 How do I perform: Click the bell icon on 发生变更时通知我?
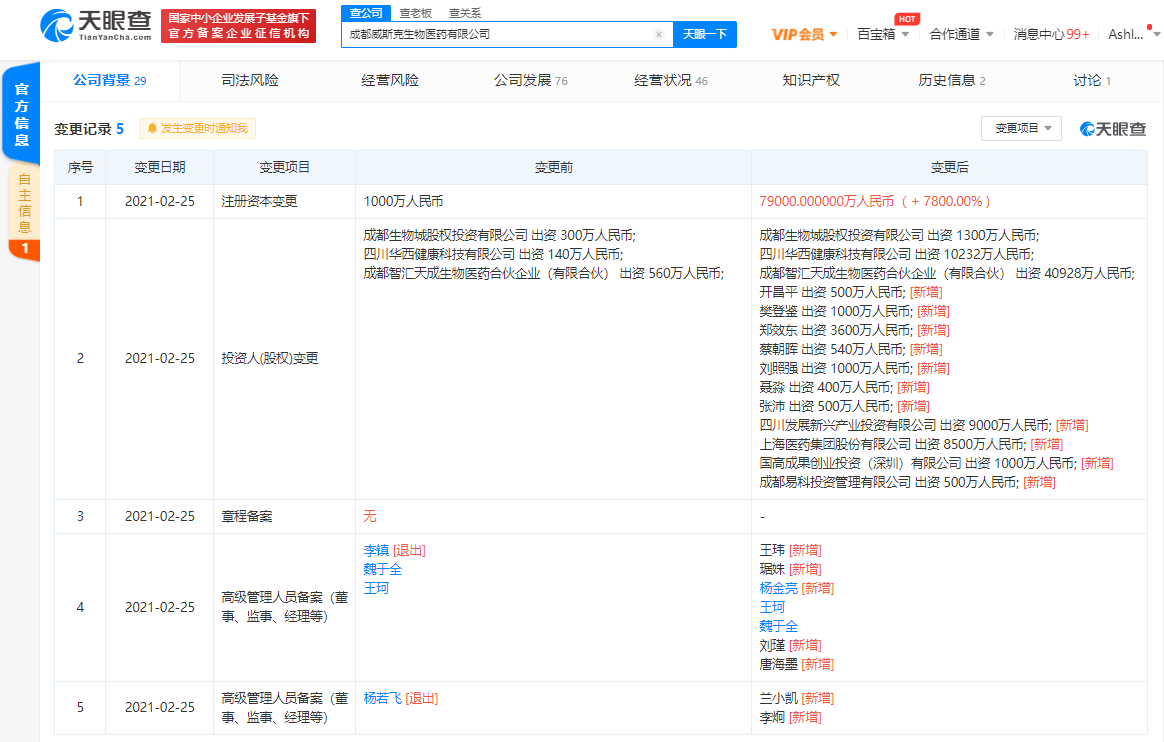coord(152,128)
